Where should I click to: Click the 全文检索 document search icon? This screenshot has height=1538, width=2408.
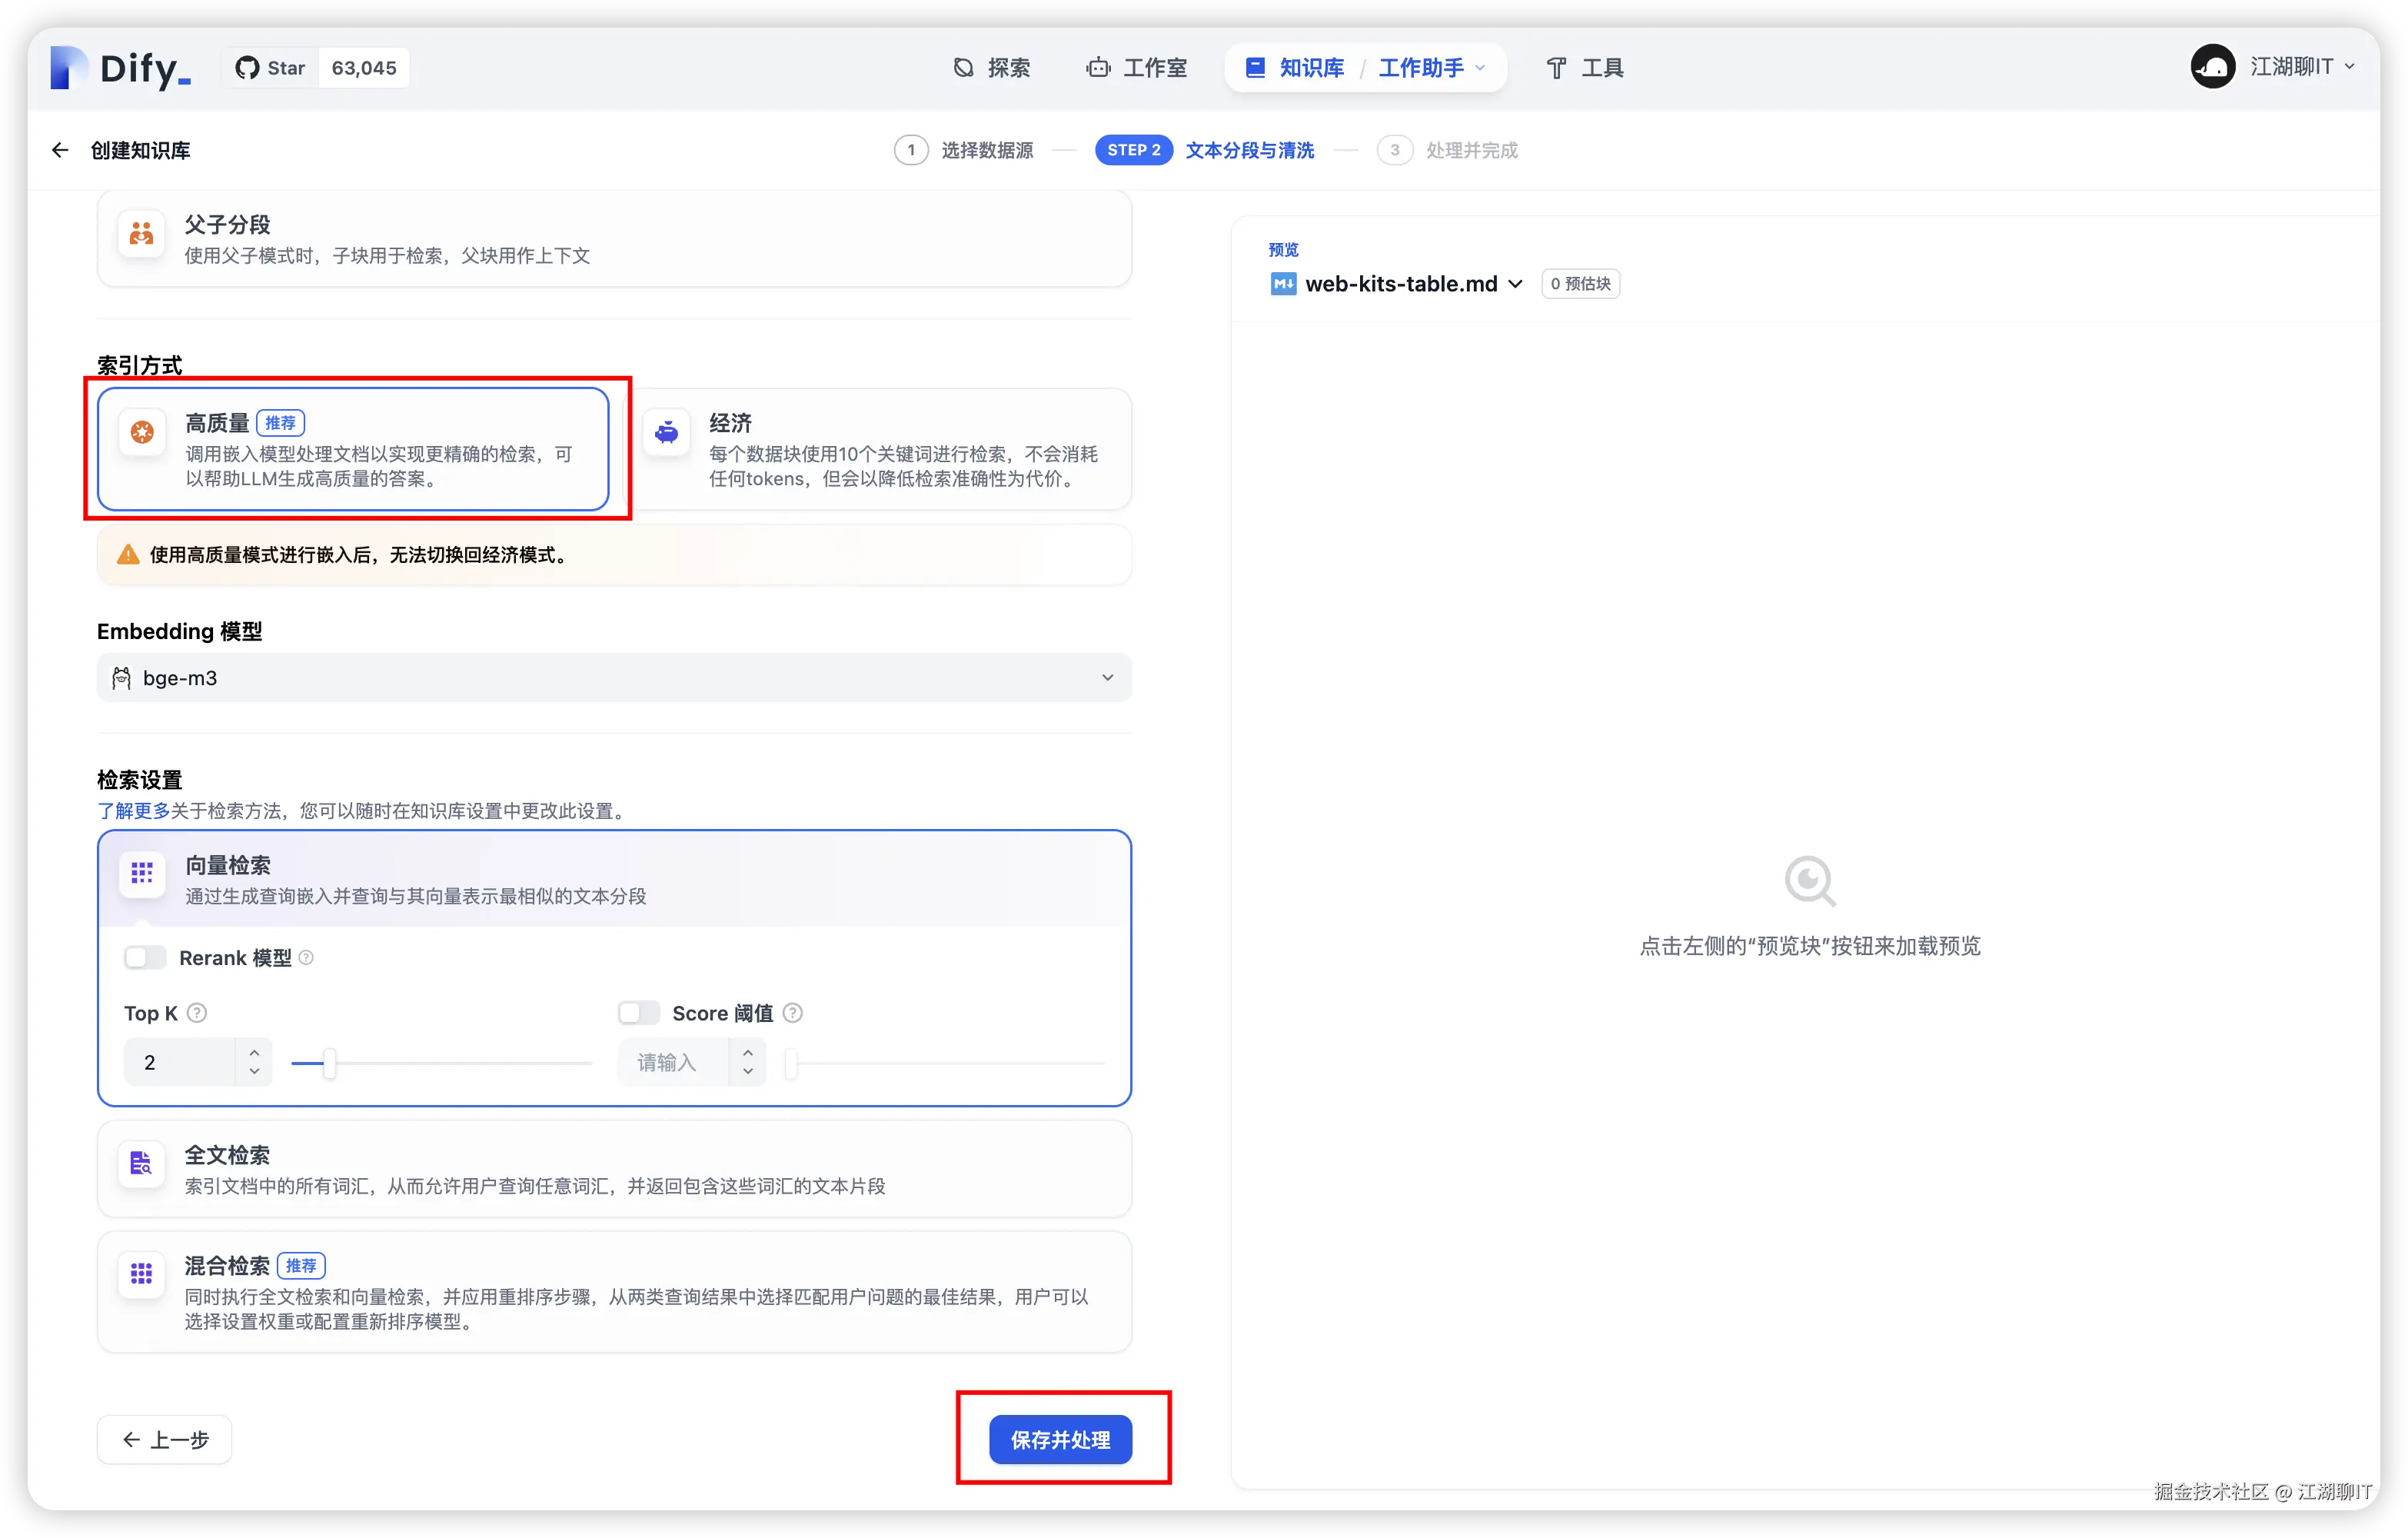(x=141, y=1163)
